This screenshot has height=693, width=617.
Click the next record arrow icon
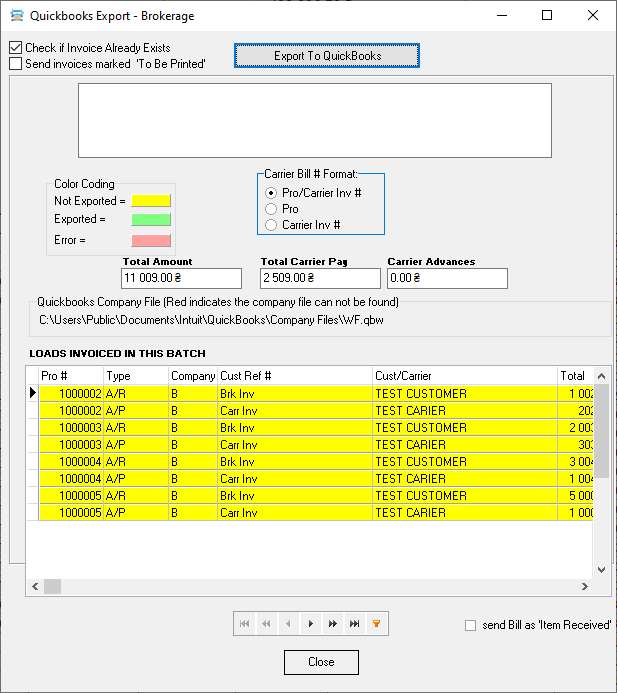pos(310,623)
